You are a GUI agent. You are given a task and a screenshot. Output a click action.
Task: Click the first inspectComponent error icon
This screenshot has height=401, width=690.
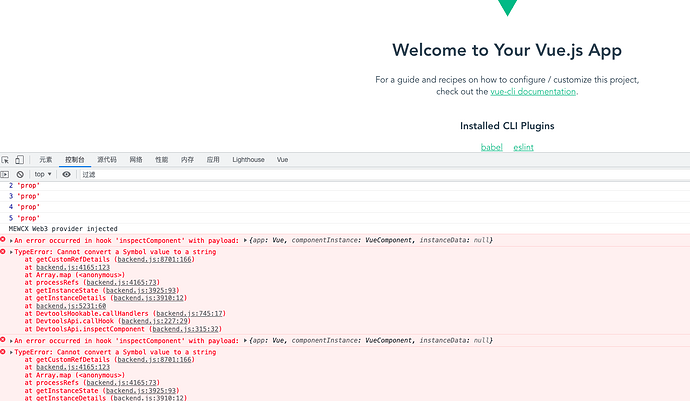(x=3, y=240)
